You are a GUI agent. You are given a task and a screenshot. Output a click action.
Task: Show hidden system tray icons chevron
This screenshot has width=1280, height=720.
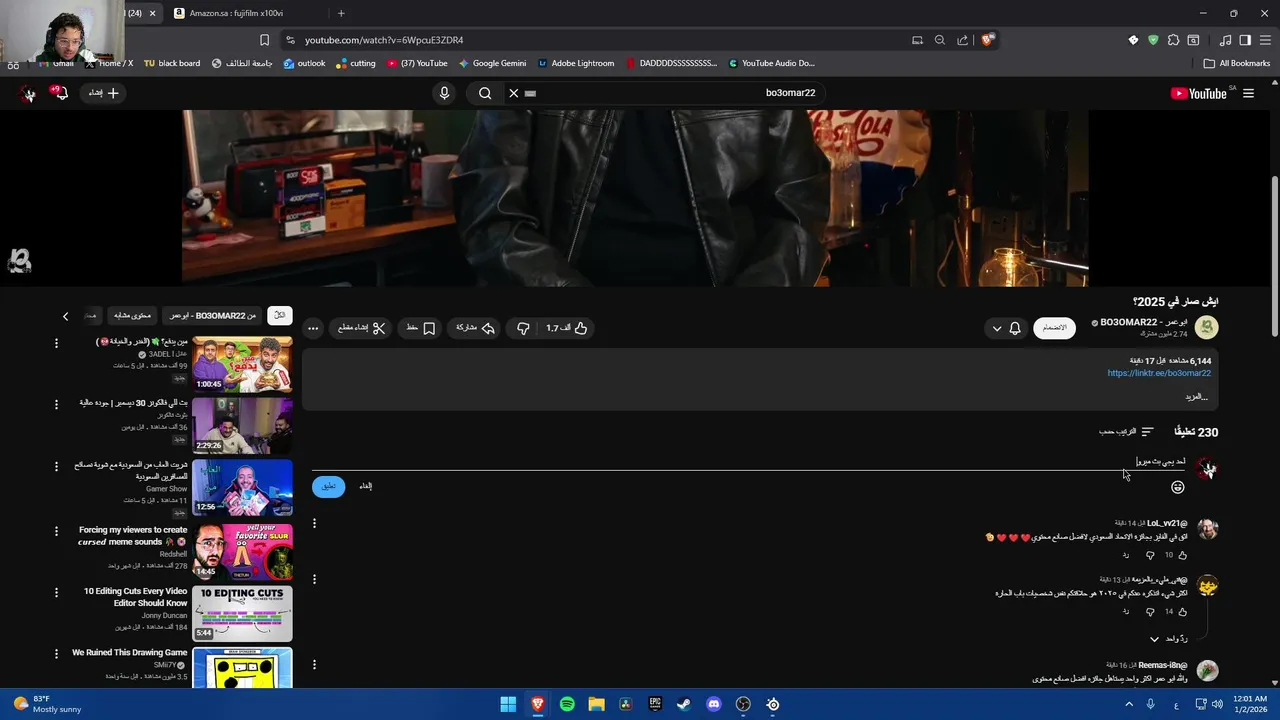pos(1129,704)
